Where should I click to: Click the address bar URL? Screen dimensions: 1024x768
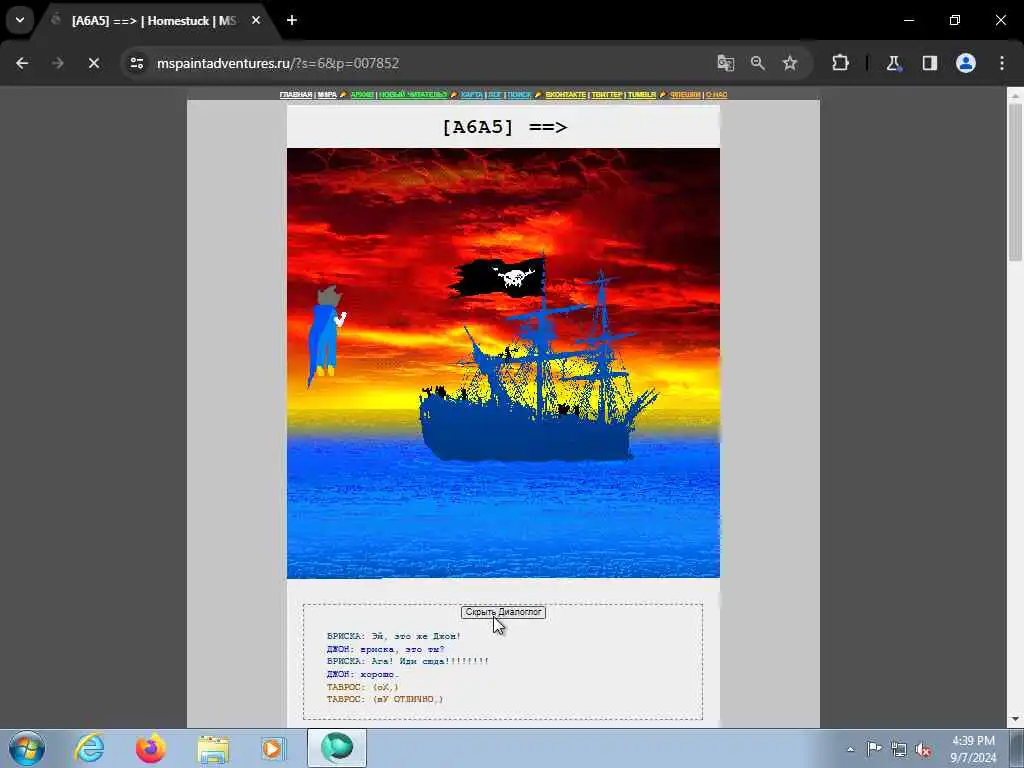point(278,63)
